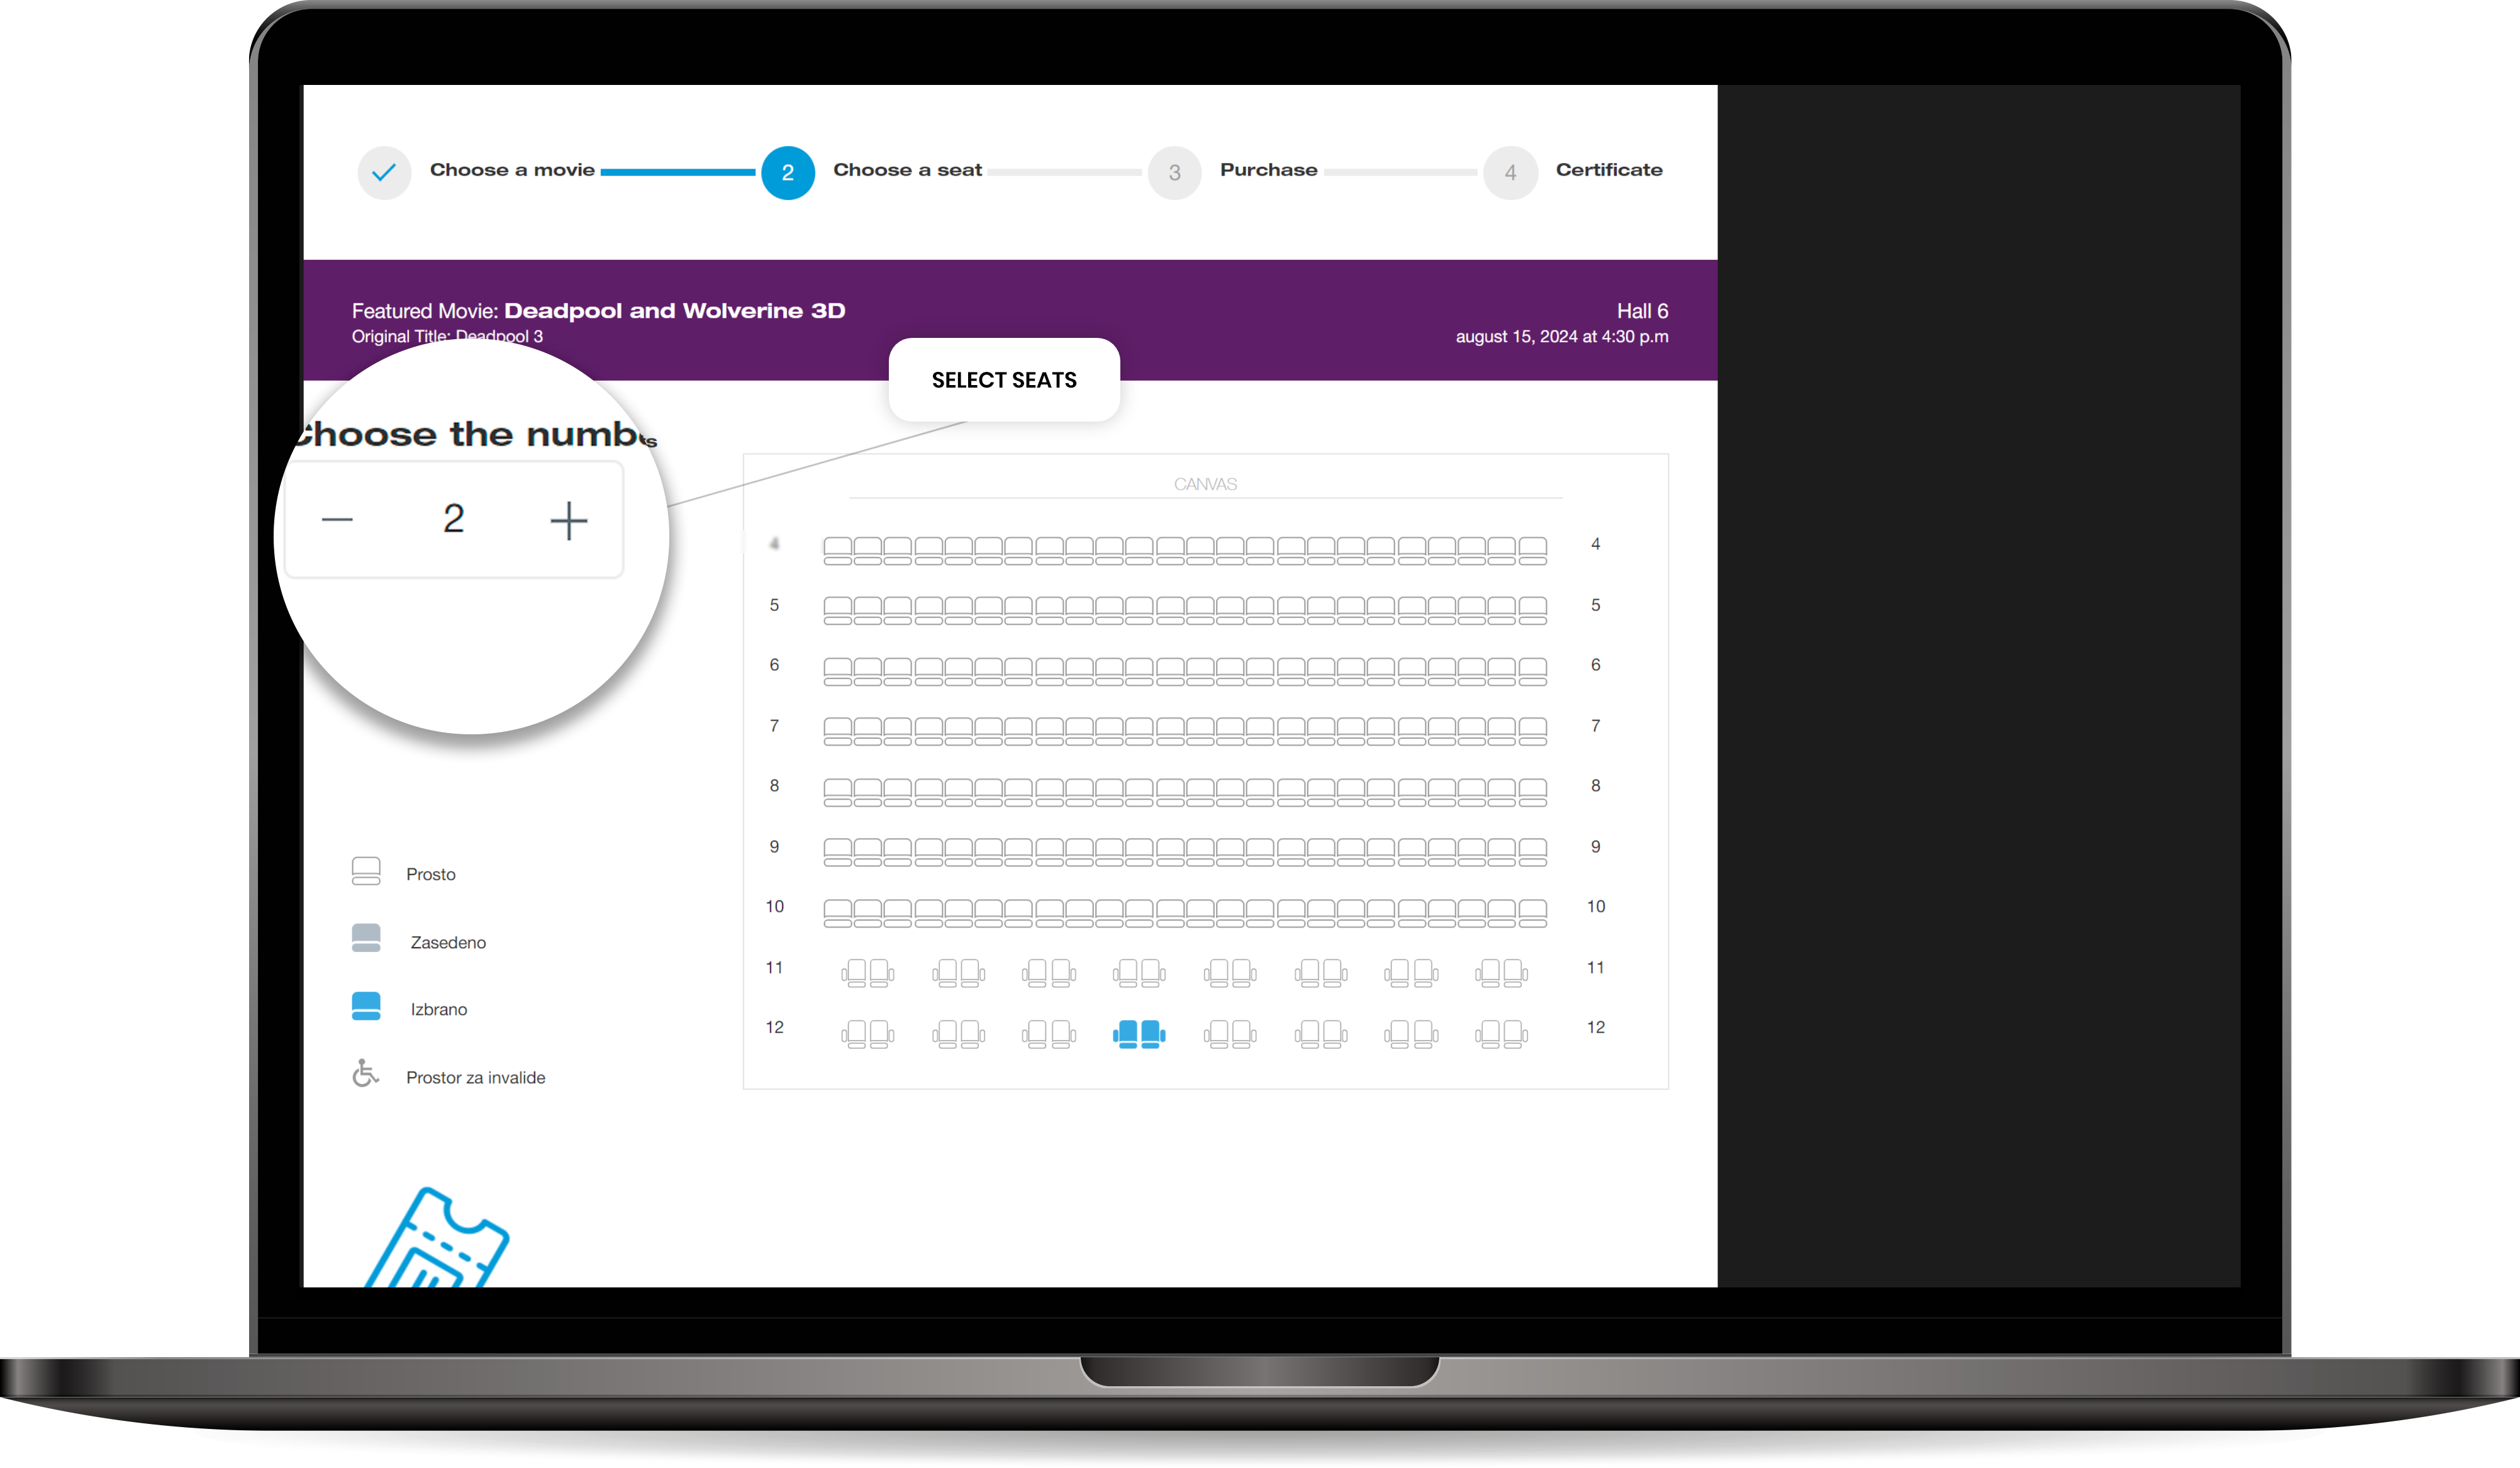Click the seat count number field showing 2

tap(453, 519)
